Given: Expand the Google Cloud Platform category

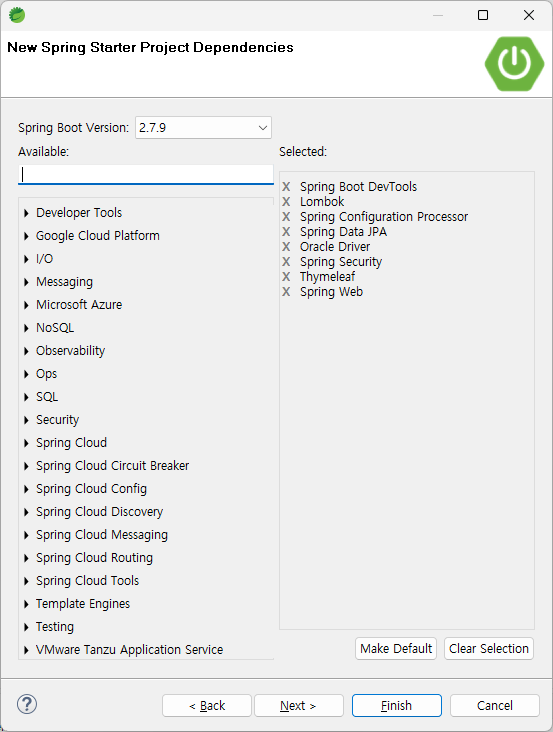Looking at the screenshot, I should coord(26,236).
